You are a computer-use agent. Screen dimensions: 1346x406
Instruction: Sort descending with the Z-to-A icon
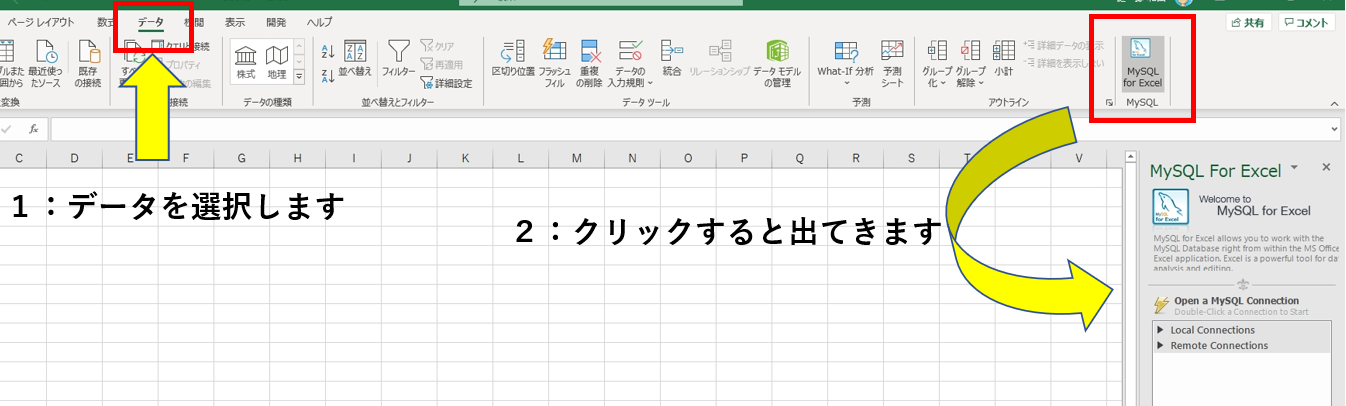[328, 75]
